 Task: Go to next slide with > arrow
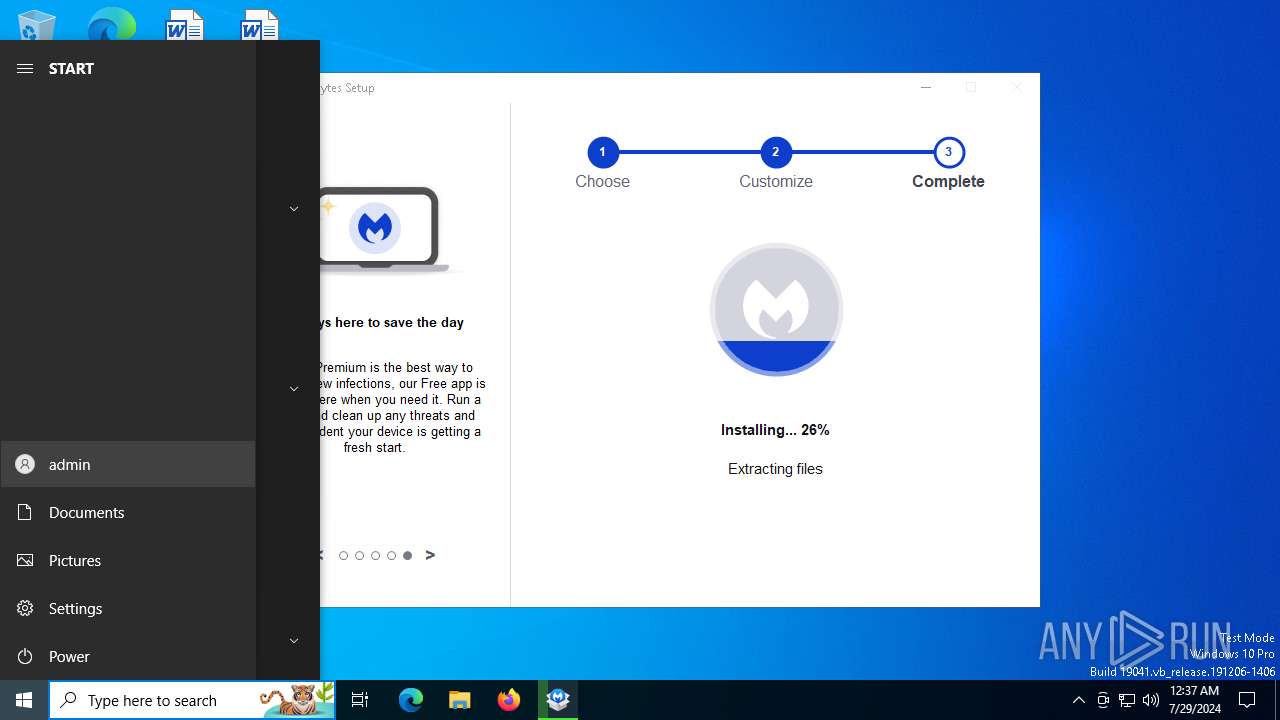pyautogui.click(x=430, y=555)
